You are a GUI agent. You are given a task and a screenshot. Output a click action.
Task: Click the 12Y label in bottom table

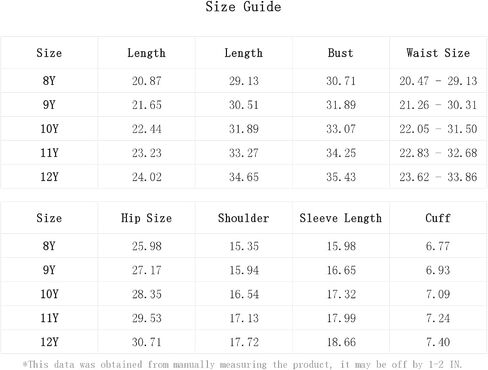(x=49, y=342)
